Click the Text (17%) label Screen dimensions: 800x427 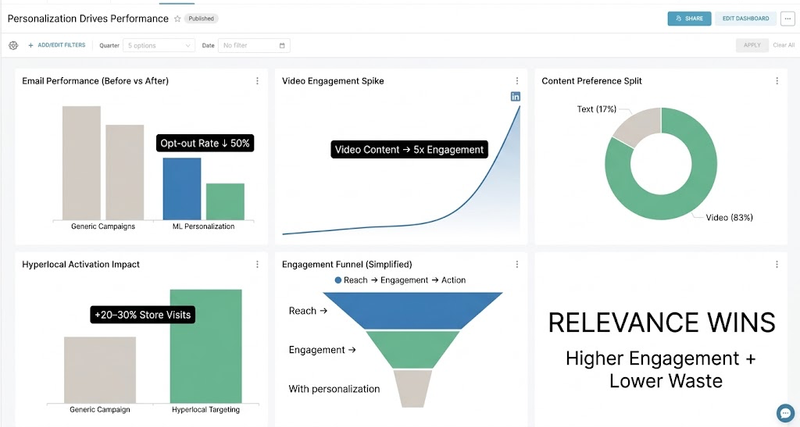point(596,109)
